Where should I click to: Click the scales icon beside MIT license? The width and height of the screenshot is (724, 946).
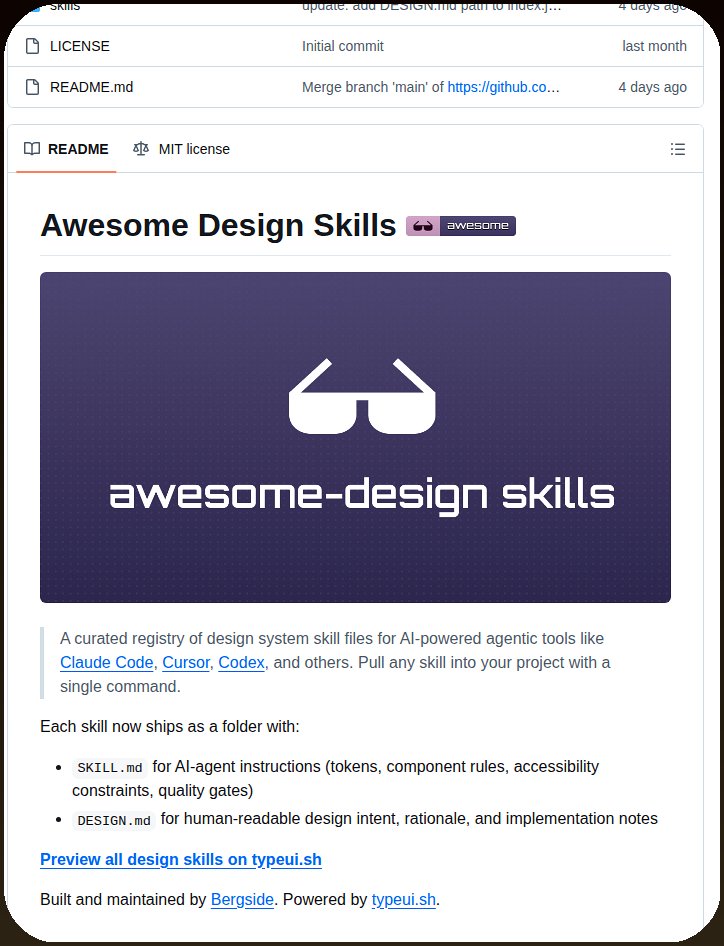(x=141, y=149)
